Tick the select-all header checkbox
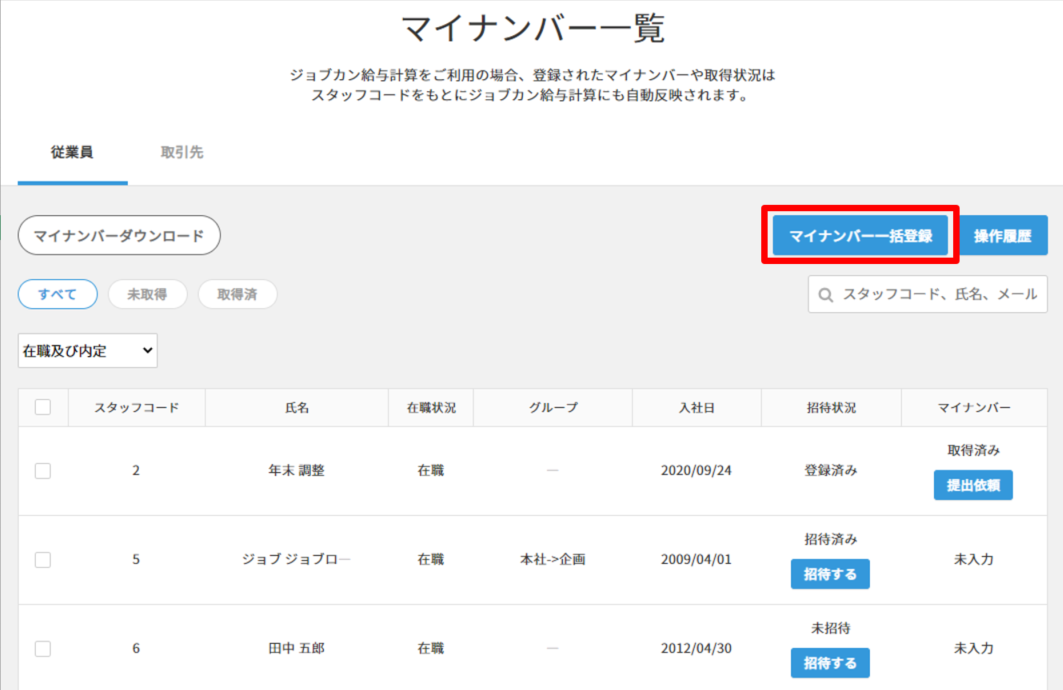 43,407
